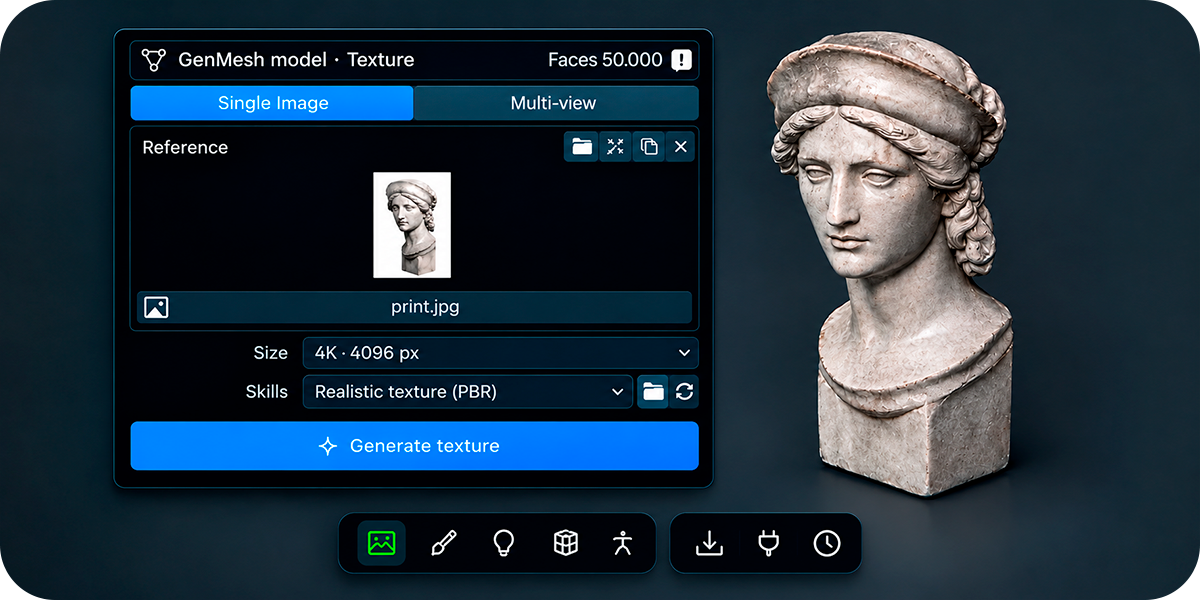Refresh the Skills list with the reload icon
The height and width of the screenshot is (600, 1200).
684,392
